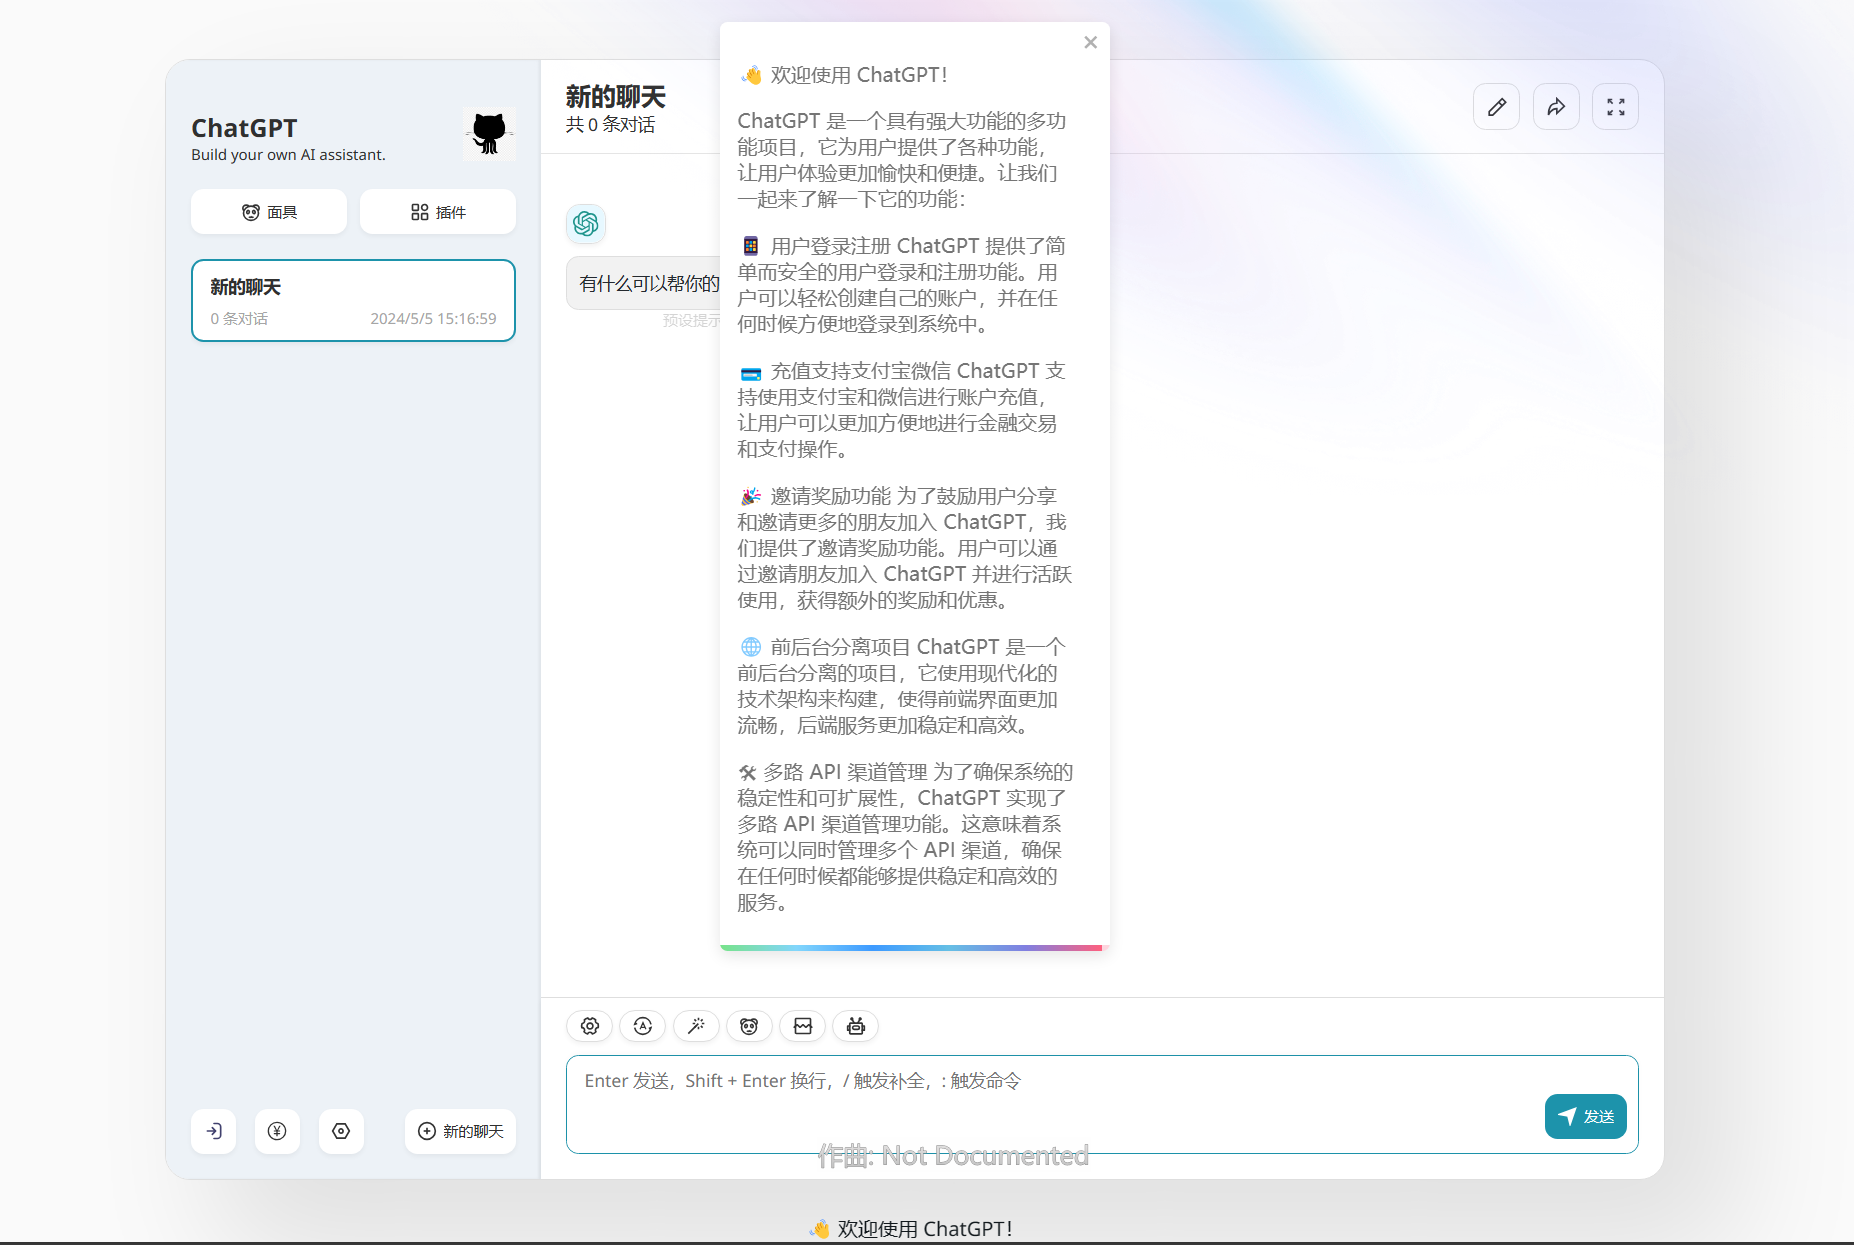Open the sidebar settings hexagon icon

click(x=341, y=1131)
